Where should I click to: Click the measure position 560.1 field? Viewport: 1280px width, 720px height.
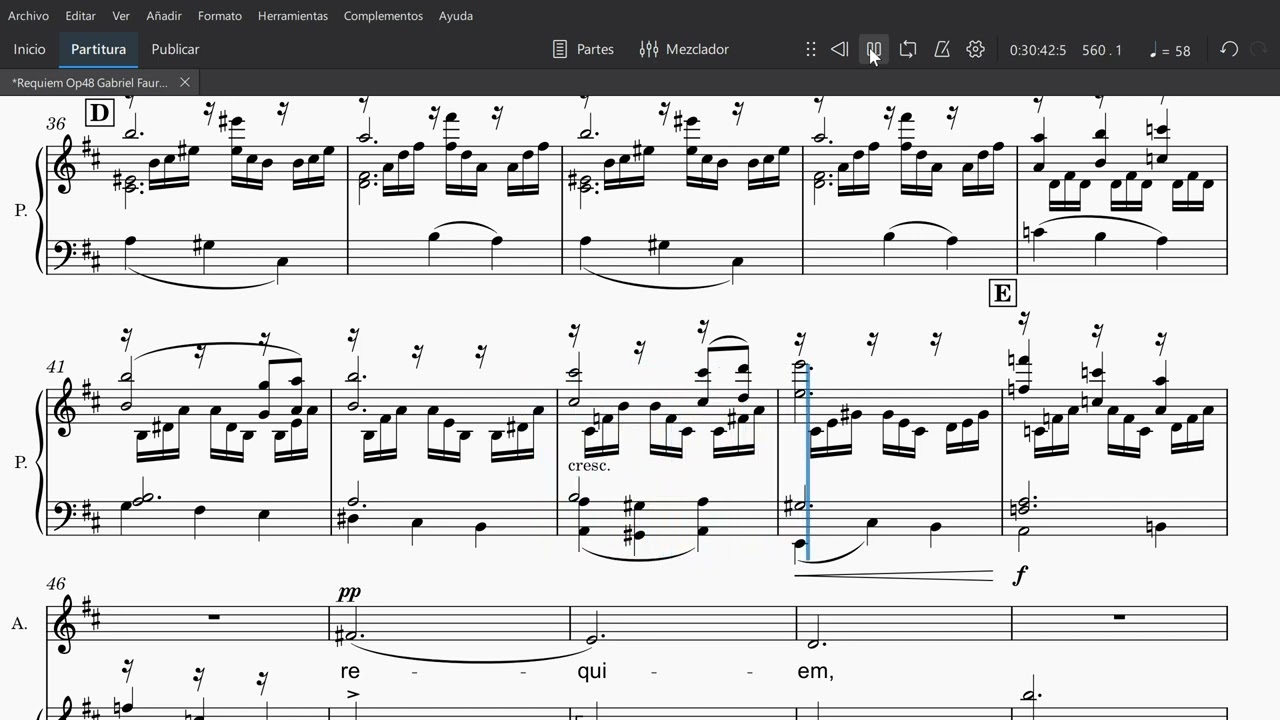point(1102,50)
